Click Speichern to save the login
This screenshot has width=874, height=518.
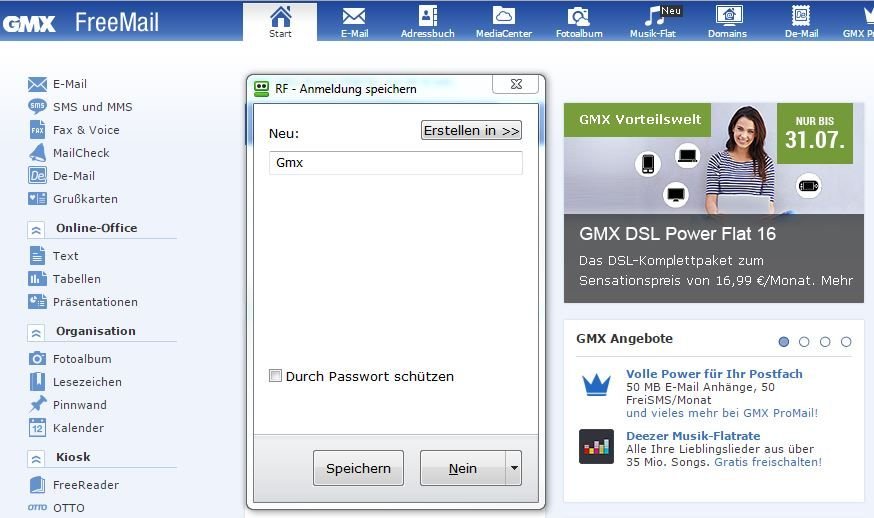tap(358, 468)
